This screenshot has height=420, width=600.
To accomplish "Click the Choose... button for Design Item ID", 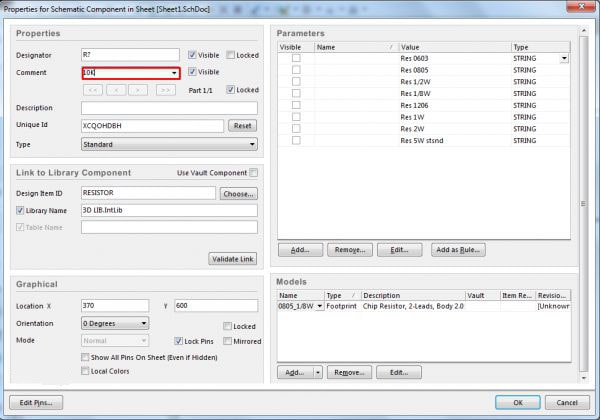I will pyautogui.click(x=238, y=194).
